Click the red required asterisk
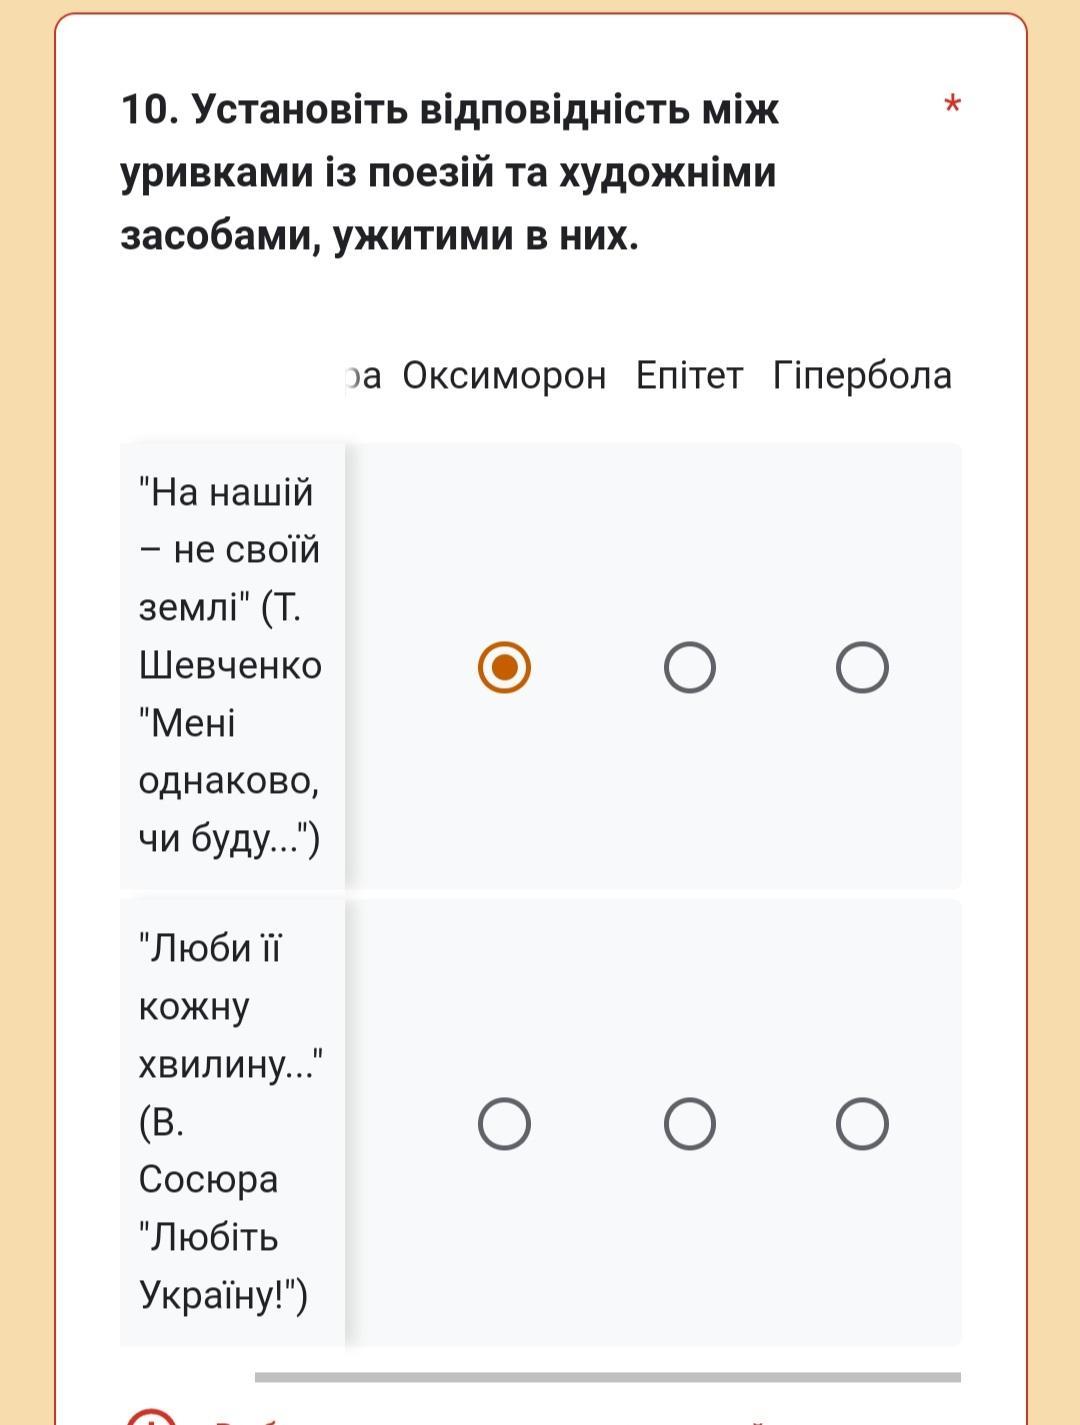The height and width of the screenshot is (1425, 1080). coord(952,105)
